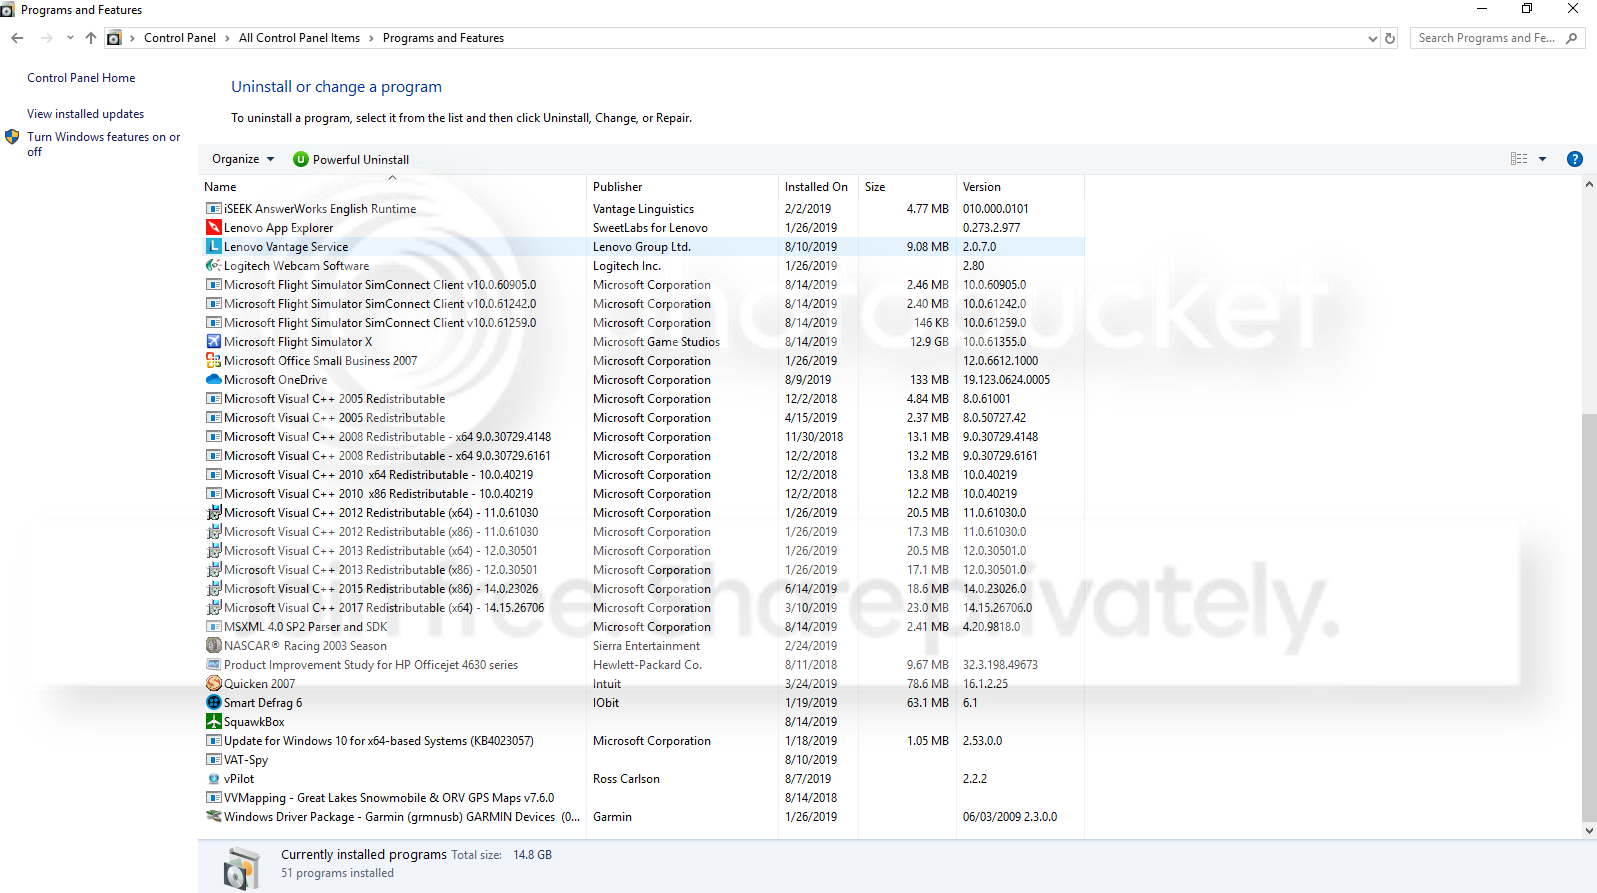Go back with the back arrow
Screen dimensions: 1597x893
coord(17,38)
